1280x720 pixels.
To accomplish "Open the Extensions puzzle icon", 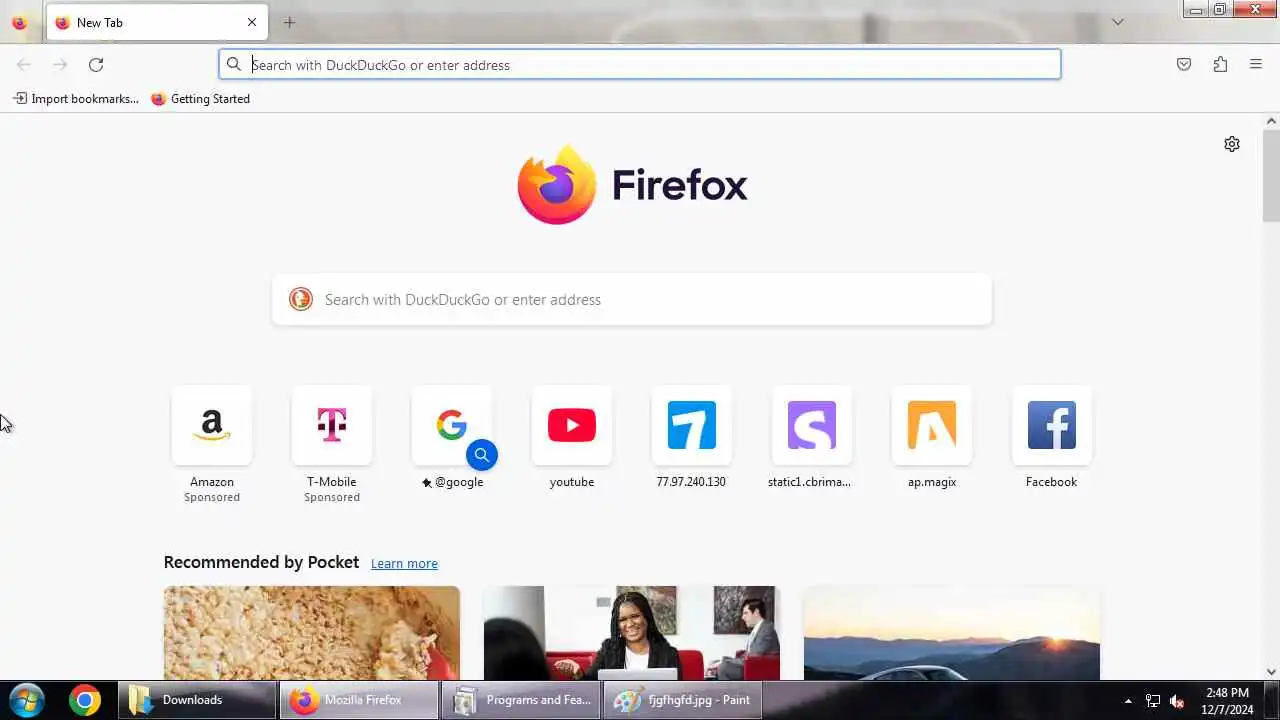I will pyautogui.click(x=1220, y=65).
